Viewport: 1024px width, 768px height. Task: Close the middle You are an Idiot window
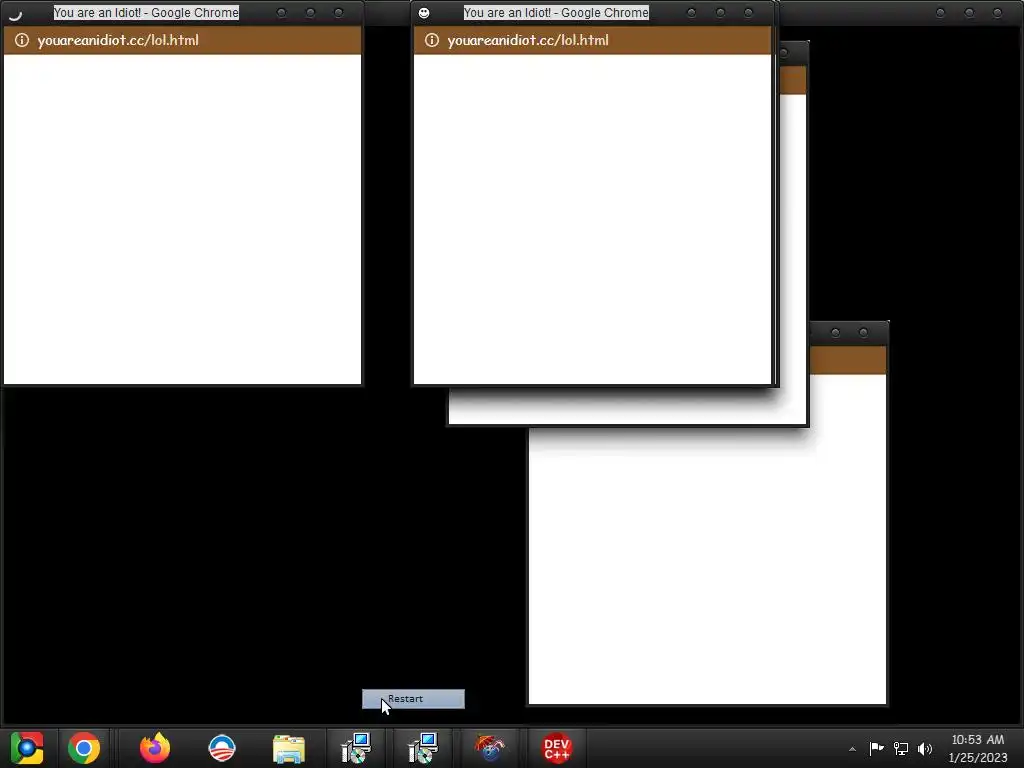(748, 12)
